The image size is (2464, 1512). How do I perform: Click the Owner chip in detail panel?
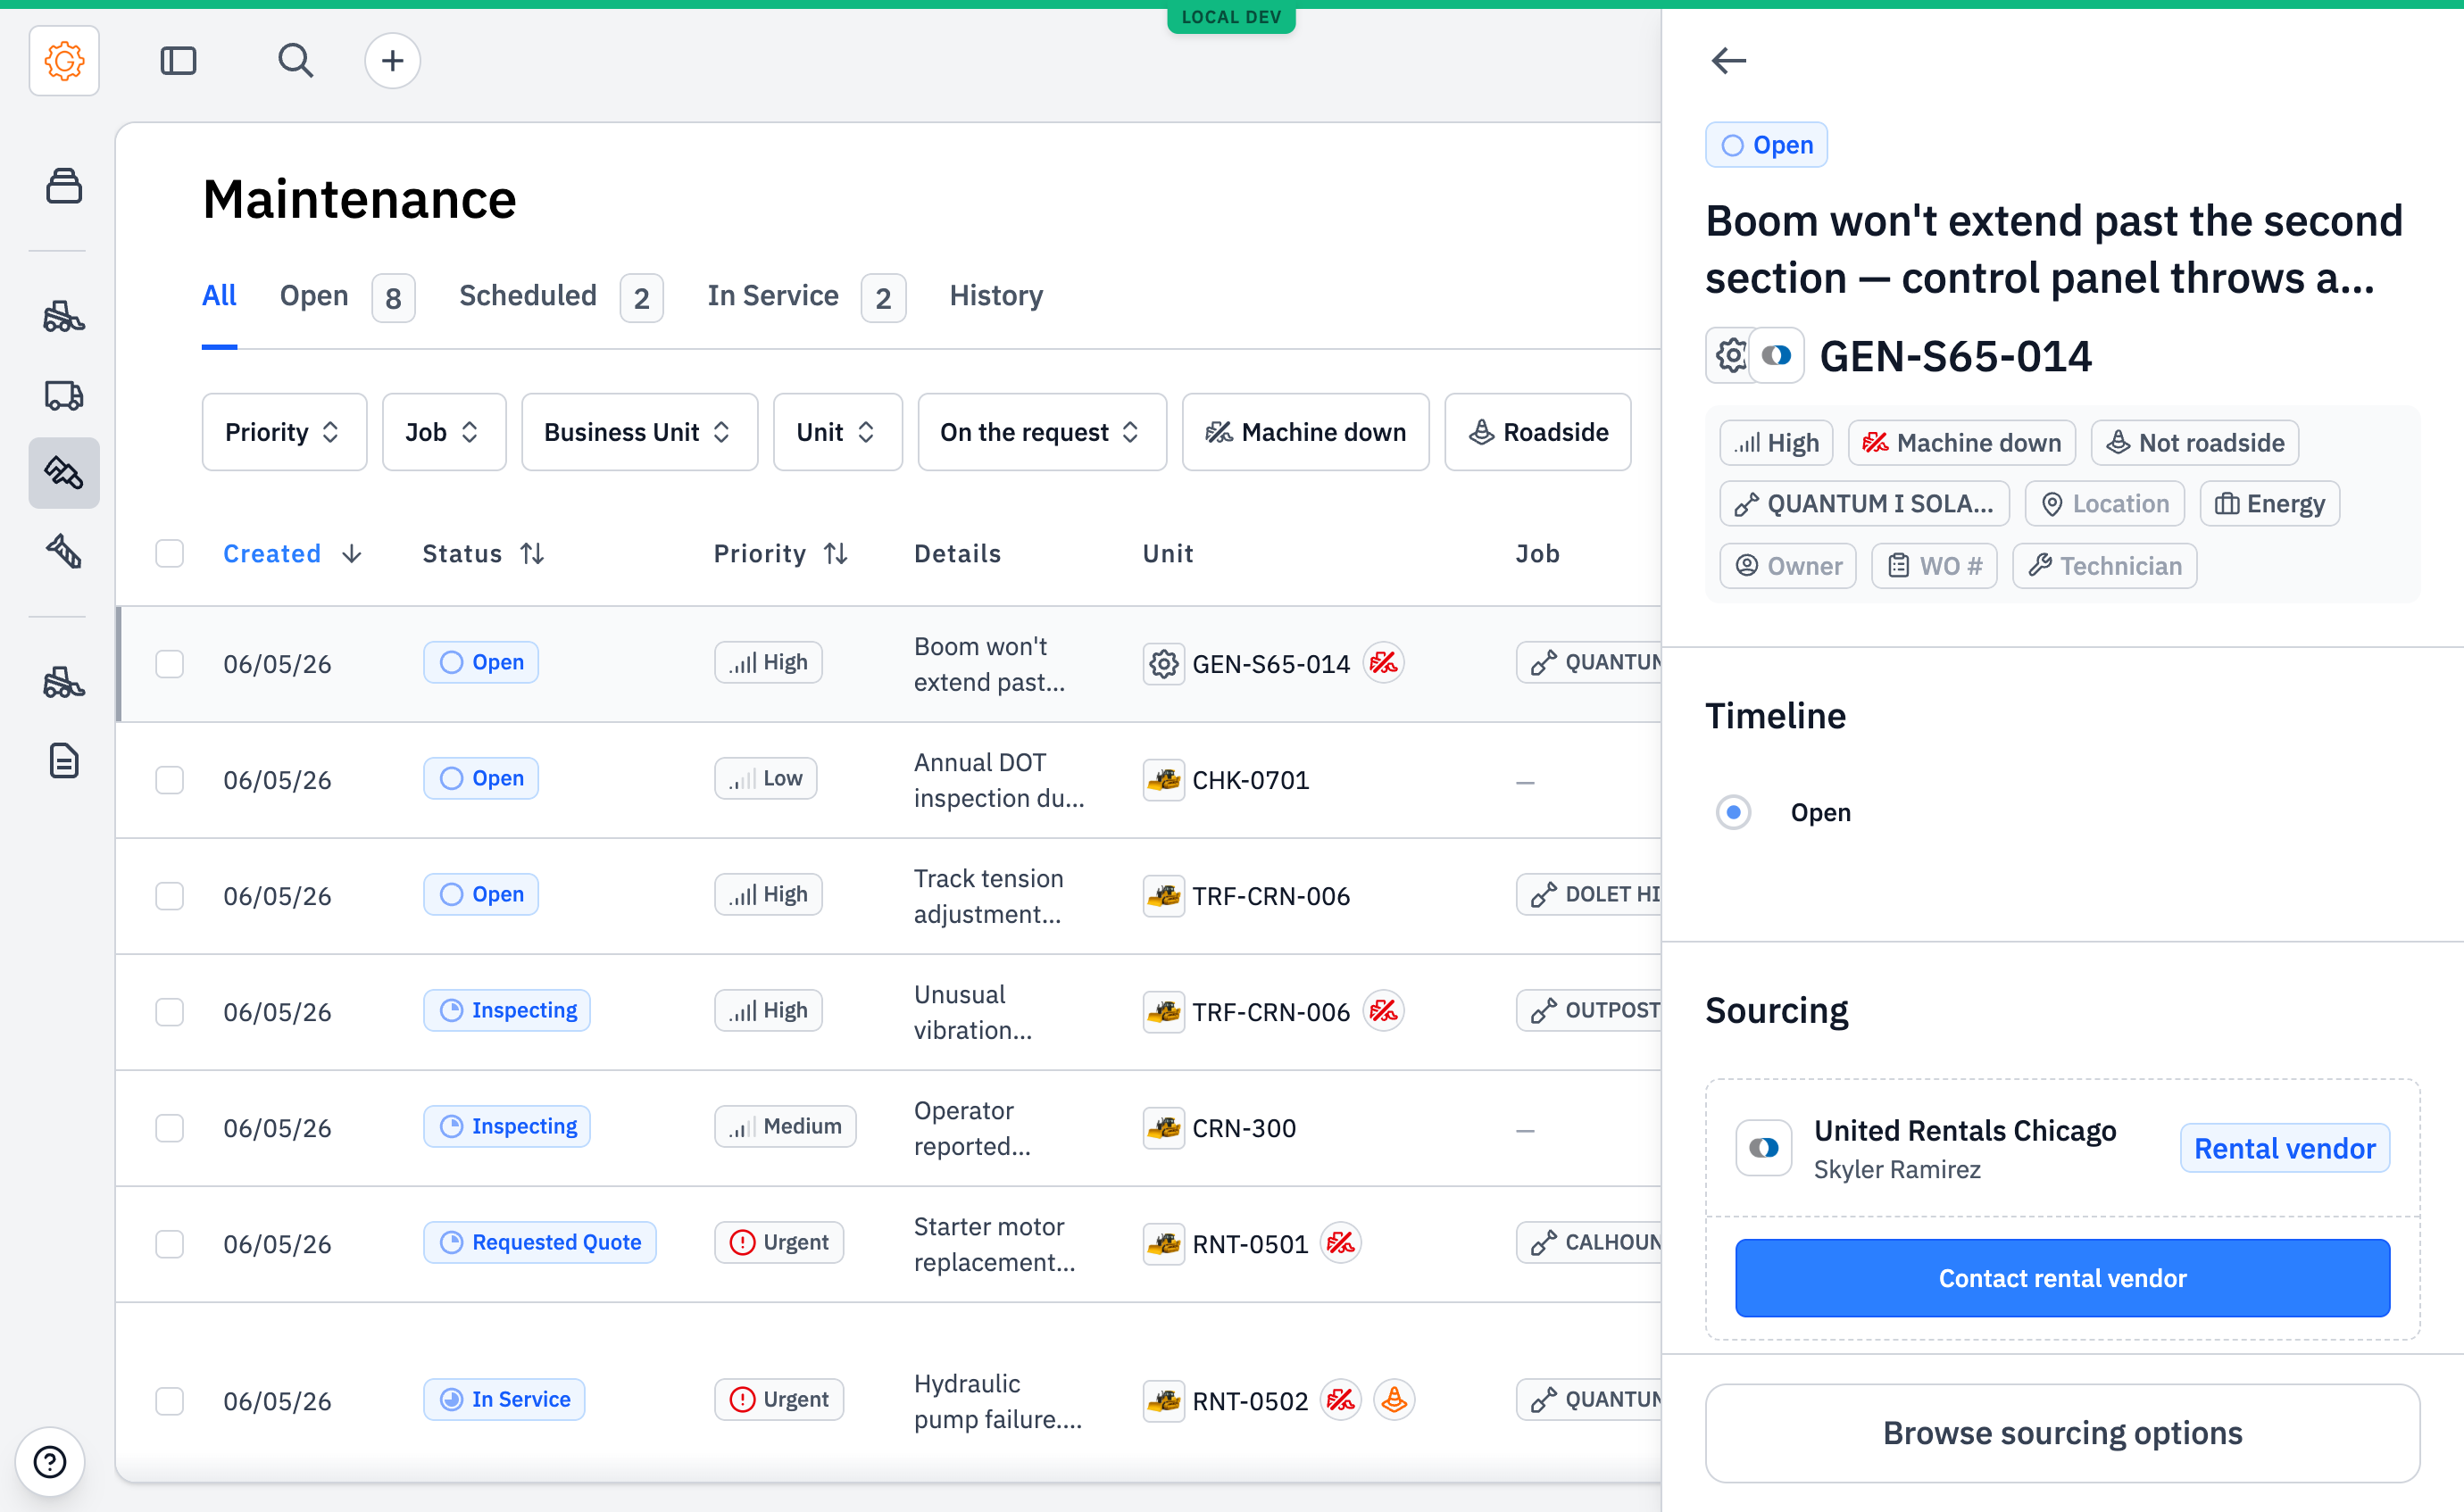pos(1788,566)
